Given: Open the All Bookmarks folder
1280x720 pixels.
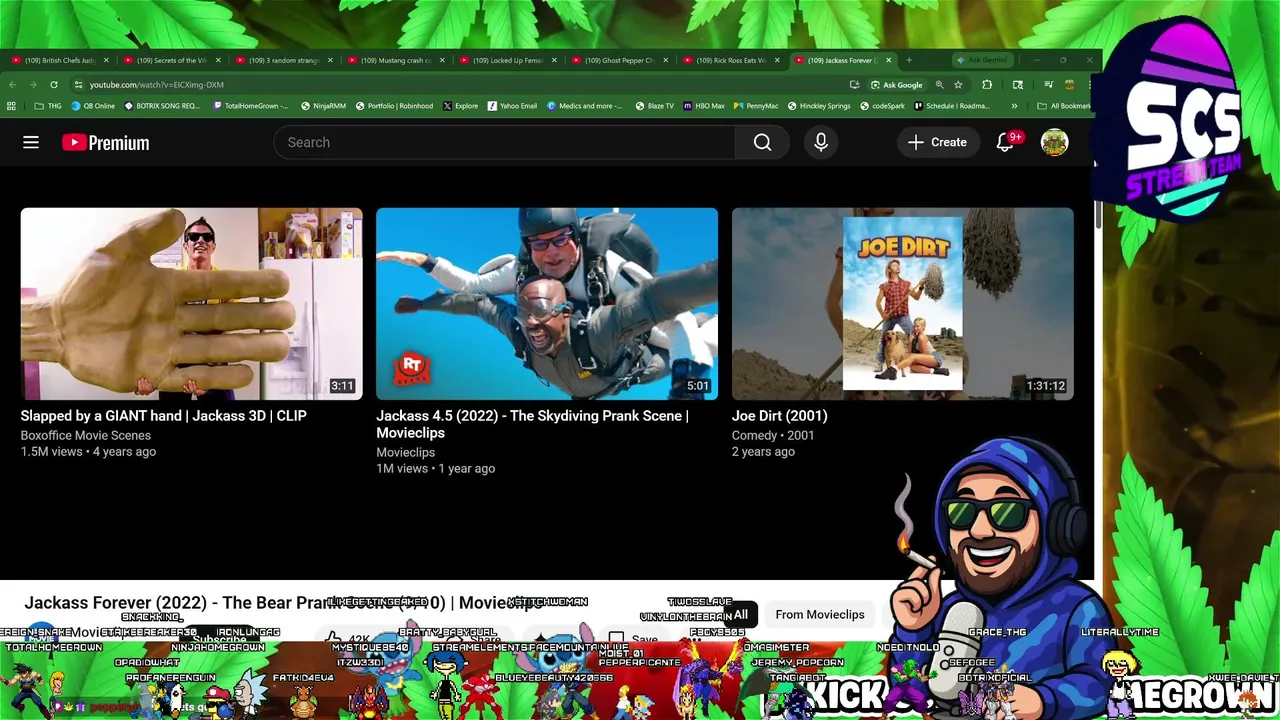Looking at the screenshot, I should tap(1063, 106).
